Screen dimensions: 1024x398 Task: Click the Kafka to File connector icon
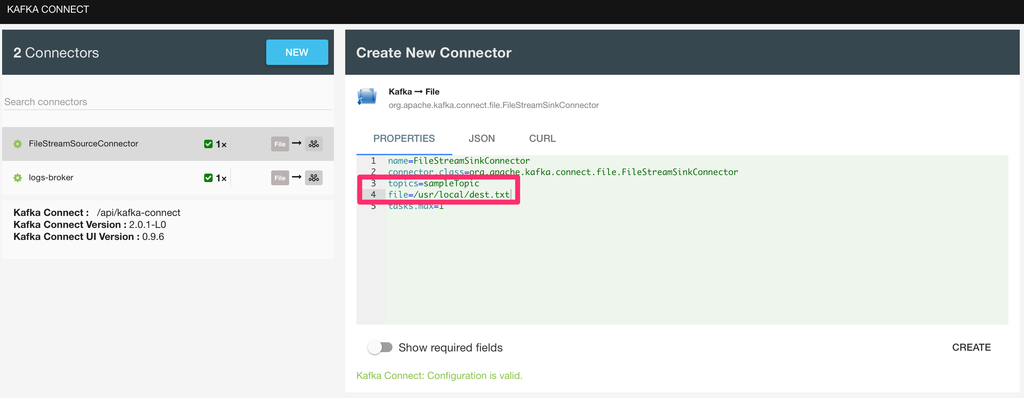pos(366,97)
